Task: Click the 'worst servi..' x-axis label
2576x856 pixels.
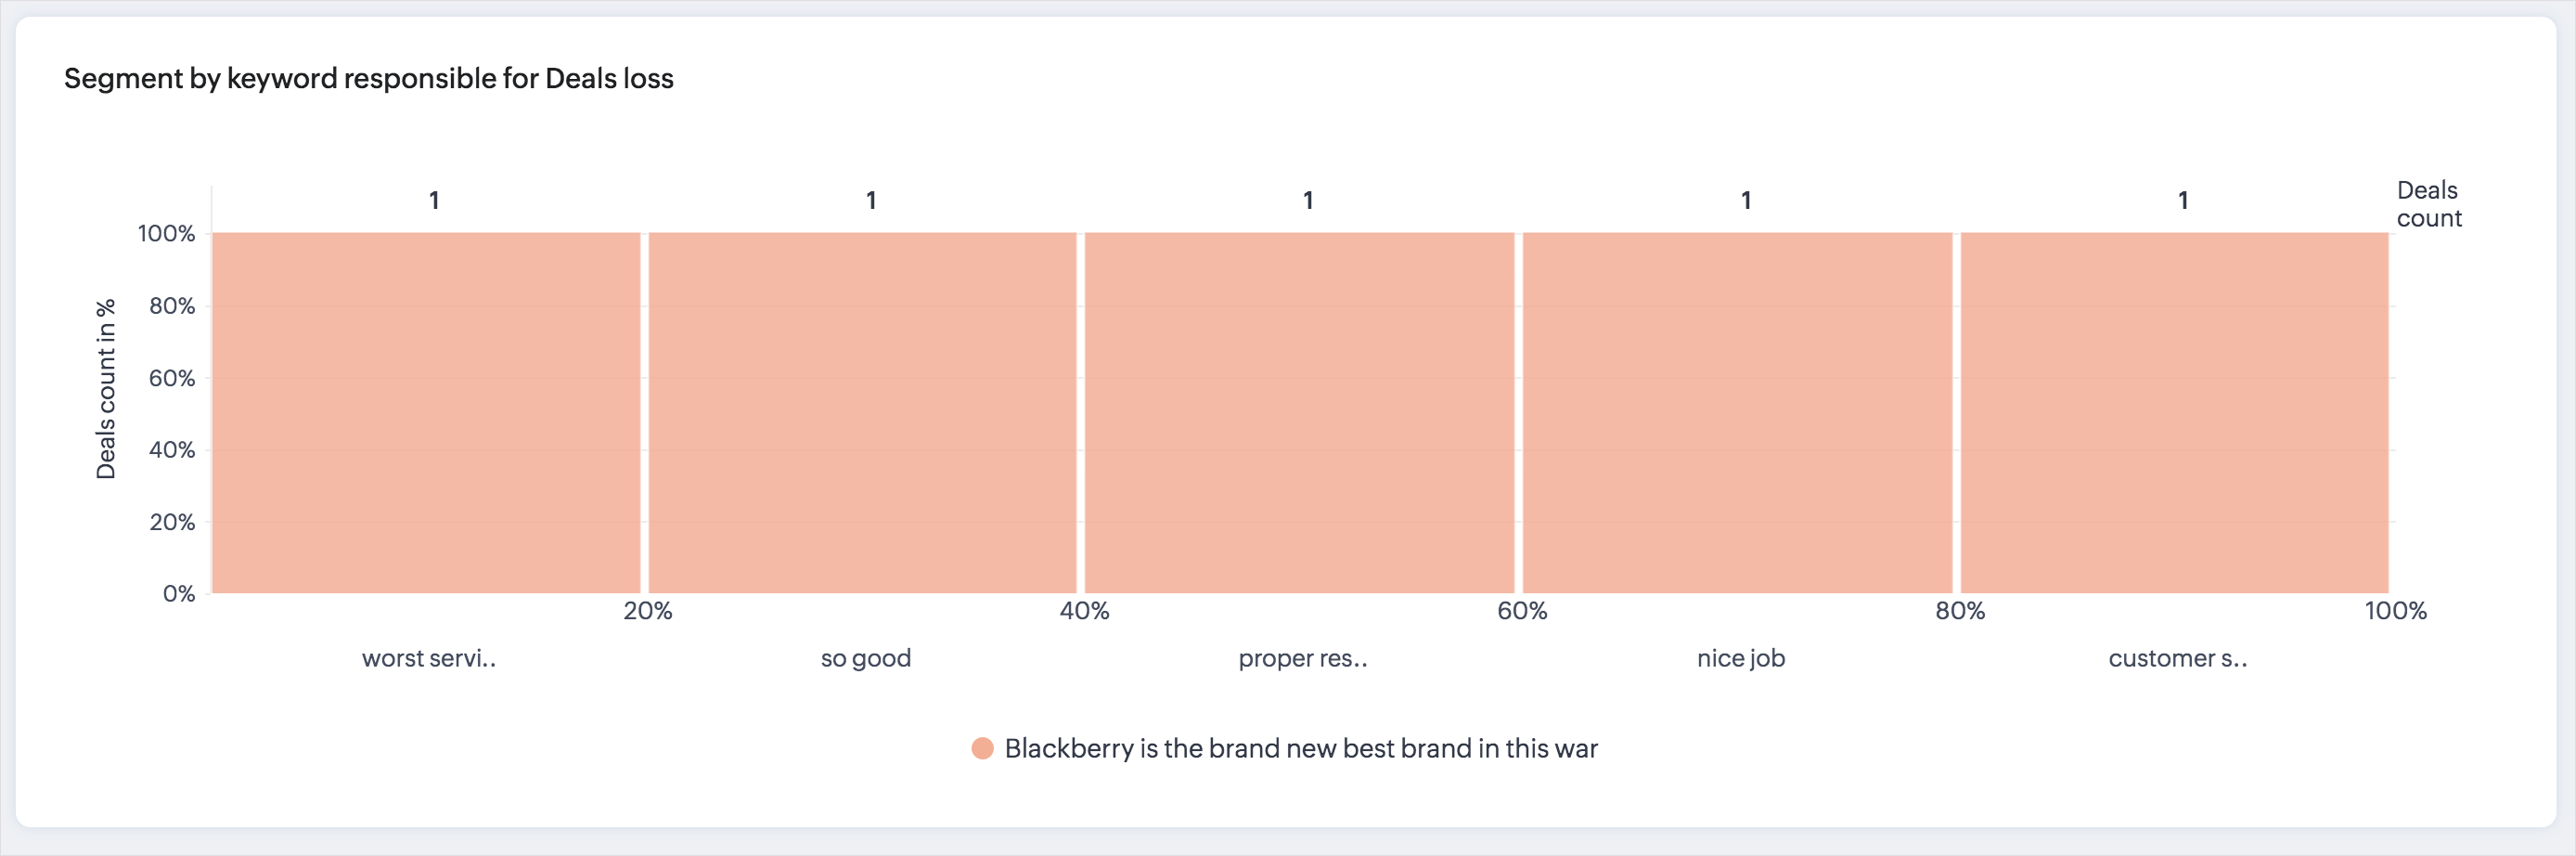Action: click(428, 658)
